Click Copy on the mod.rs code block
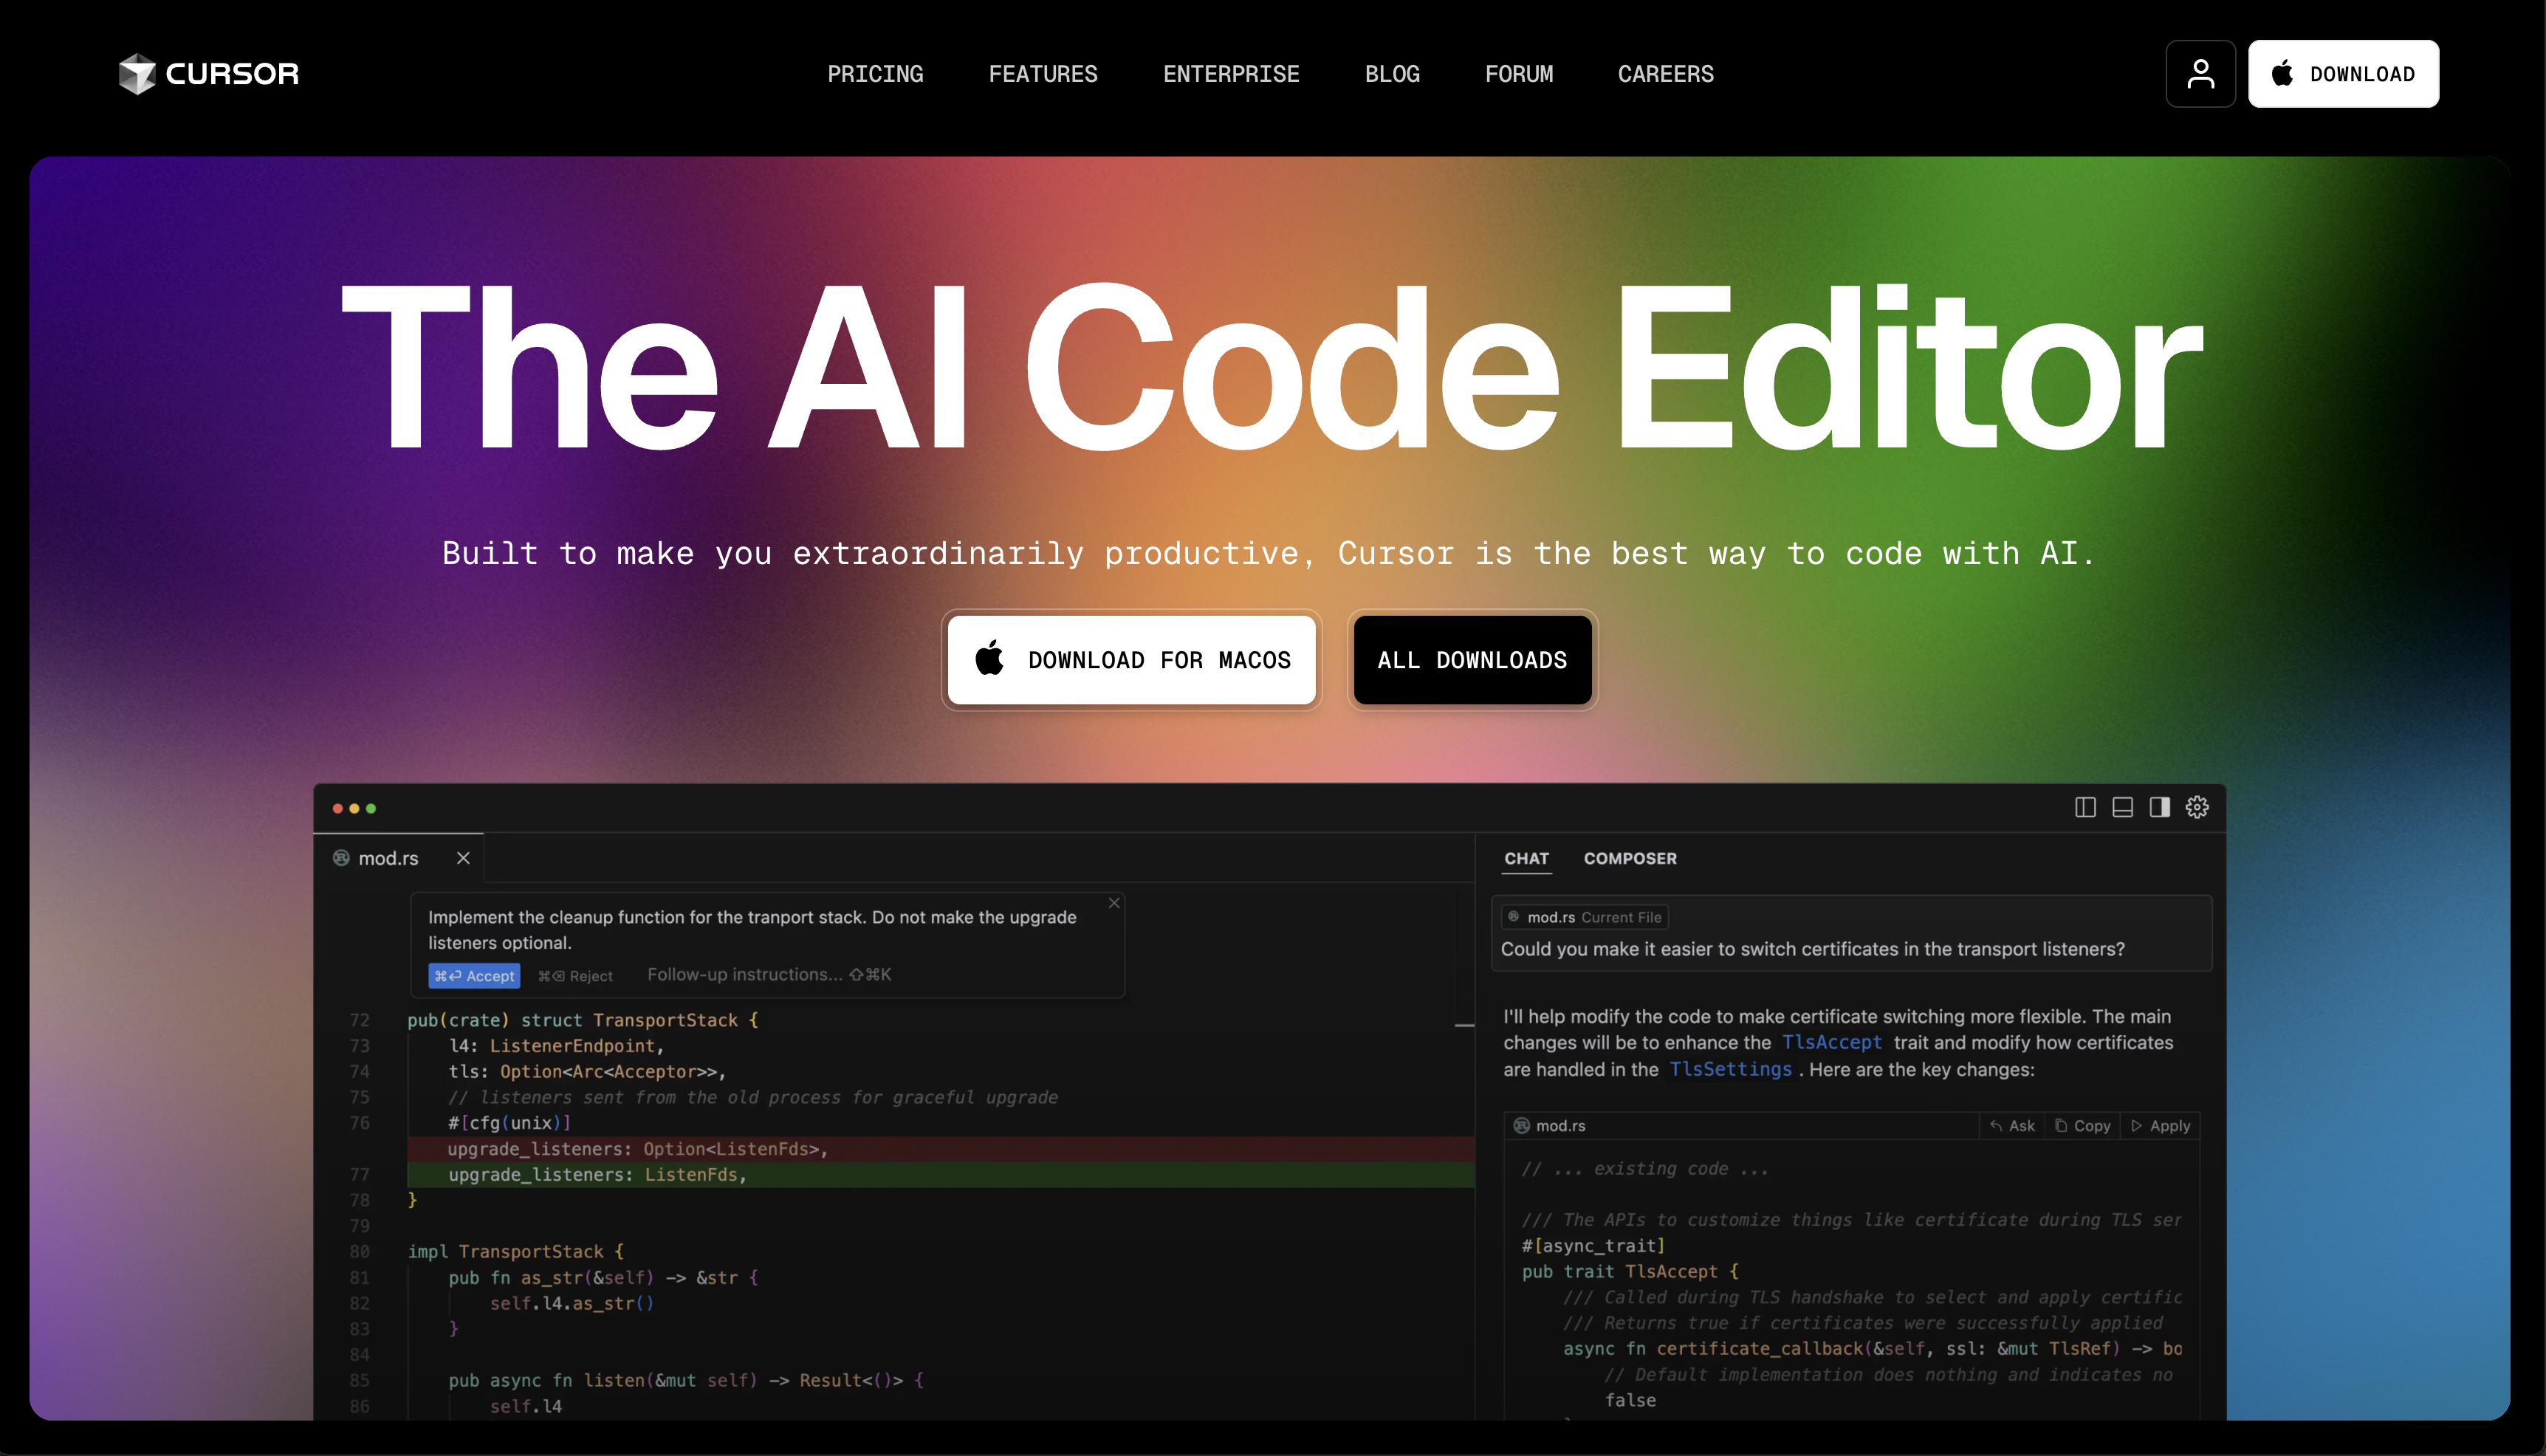2546x1456 pixels. pos(2083,1126)
